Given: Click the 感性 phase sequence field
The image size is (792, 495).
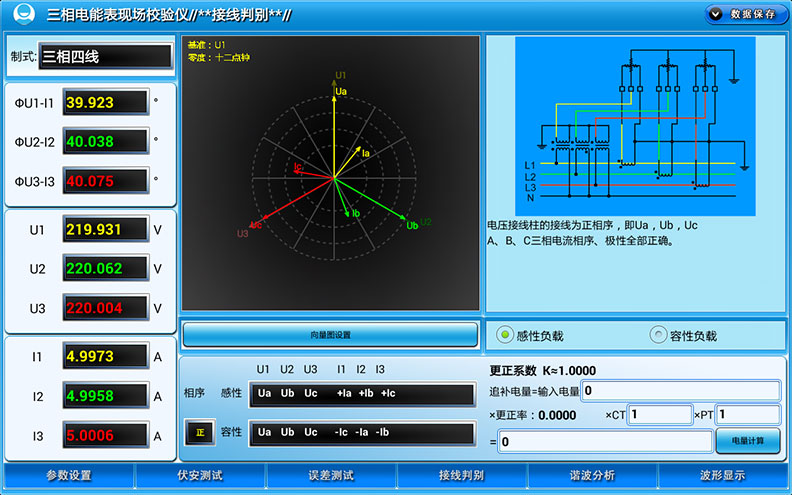Looking at the screenshot, I should click(362, 394).
